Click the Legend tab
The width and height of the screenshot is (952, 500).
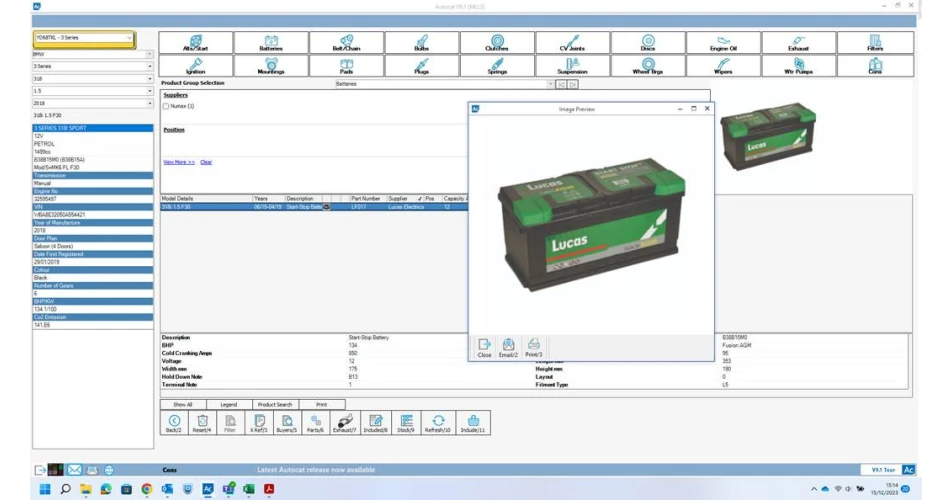[x=229, y=404]
